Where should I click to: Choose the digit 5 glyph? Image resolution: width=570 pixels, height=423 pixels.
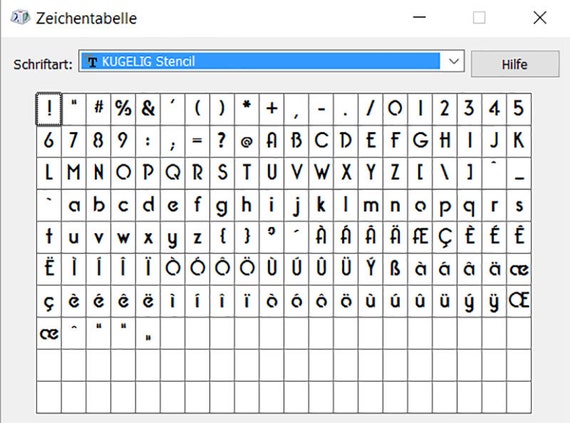[x=518, y=109]
